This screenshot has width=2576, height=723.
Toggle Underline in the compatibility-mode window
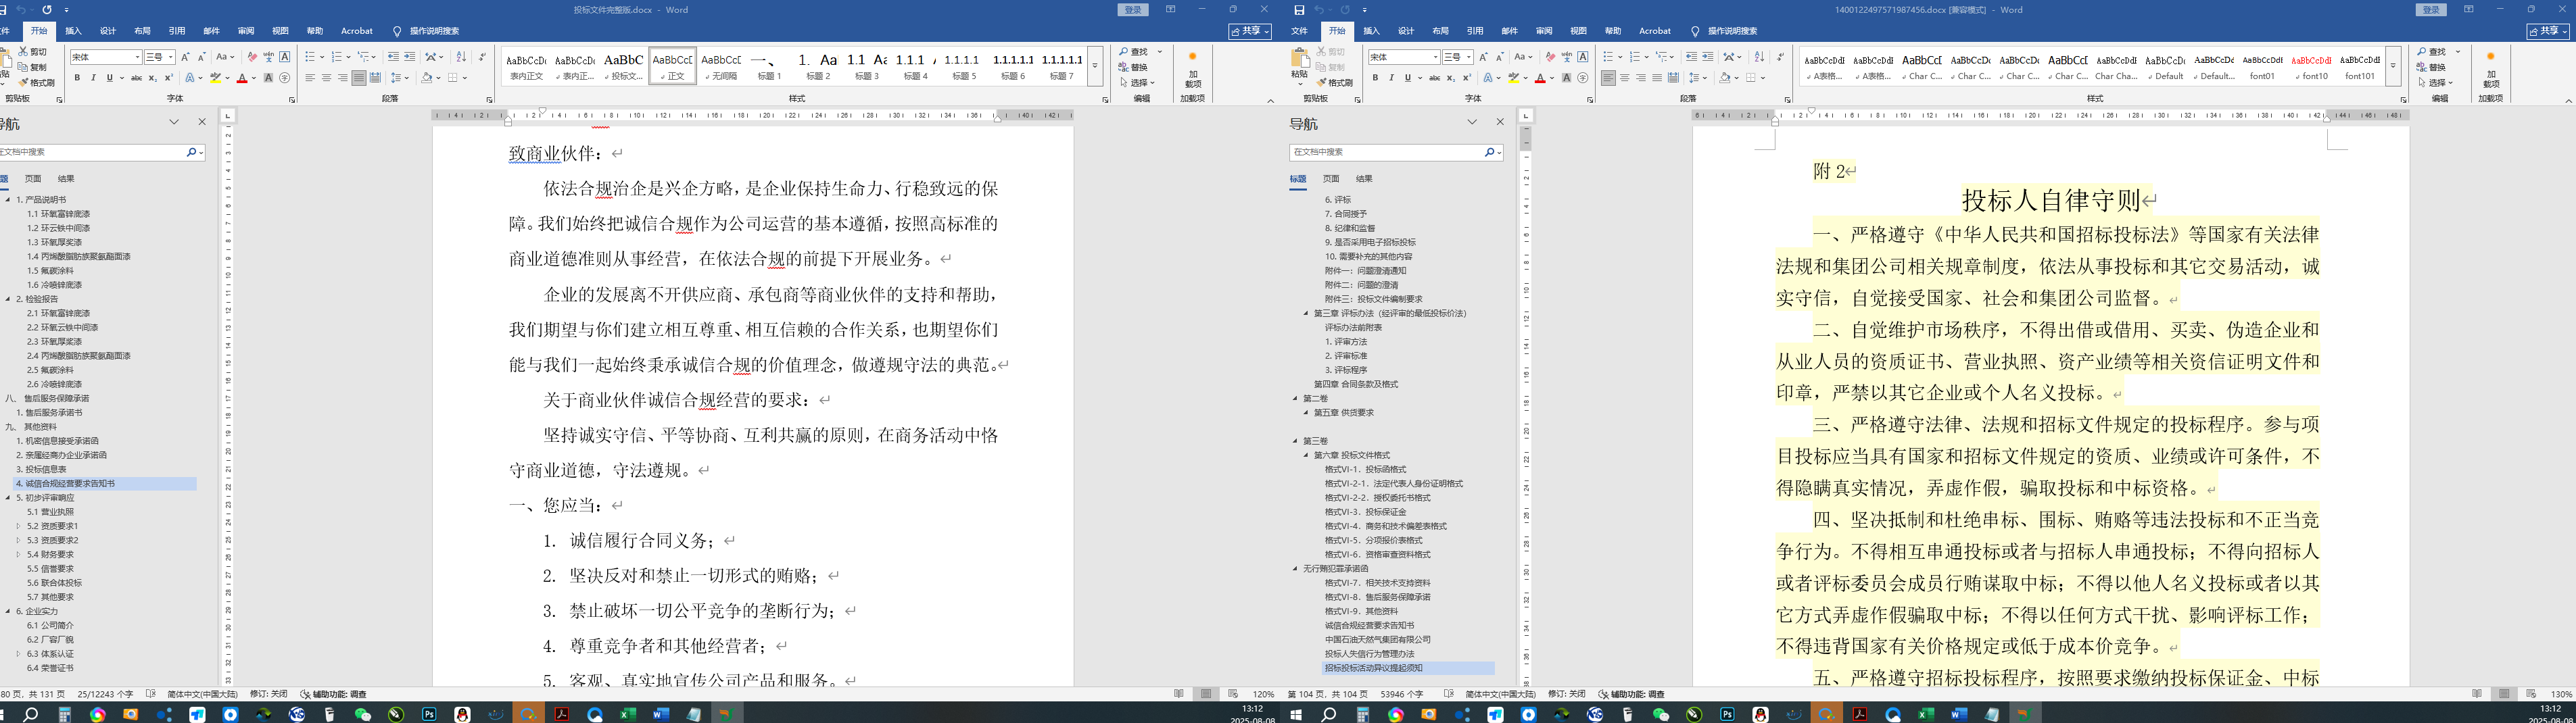tap(1407, 78)
